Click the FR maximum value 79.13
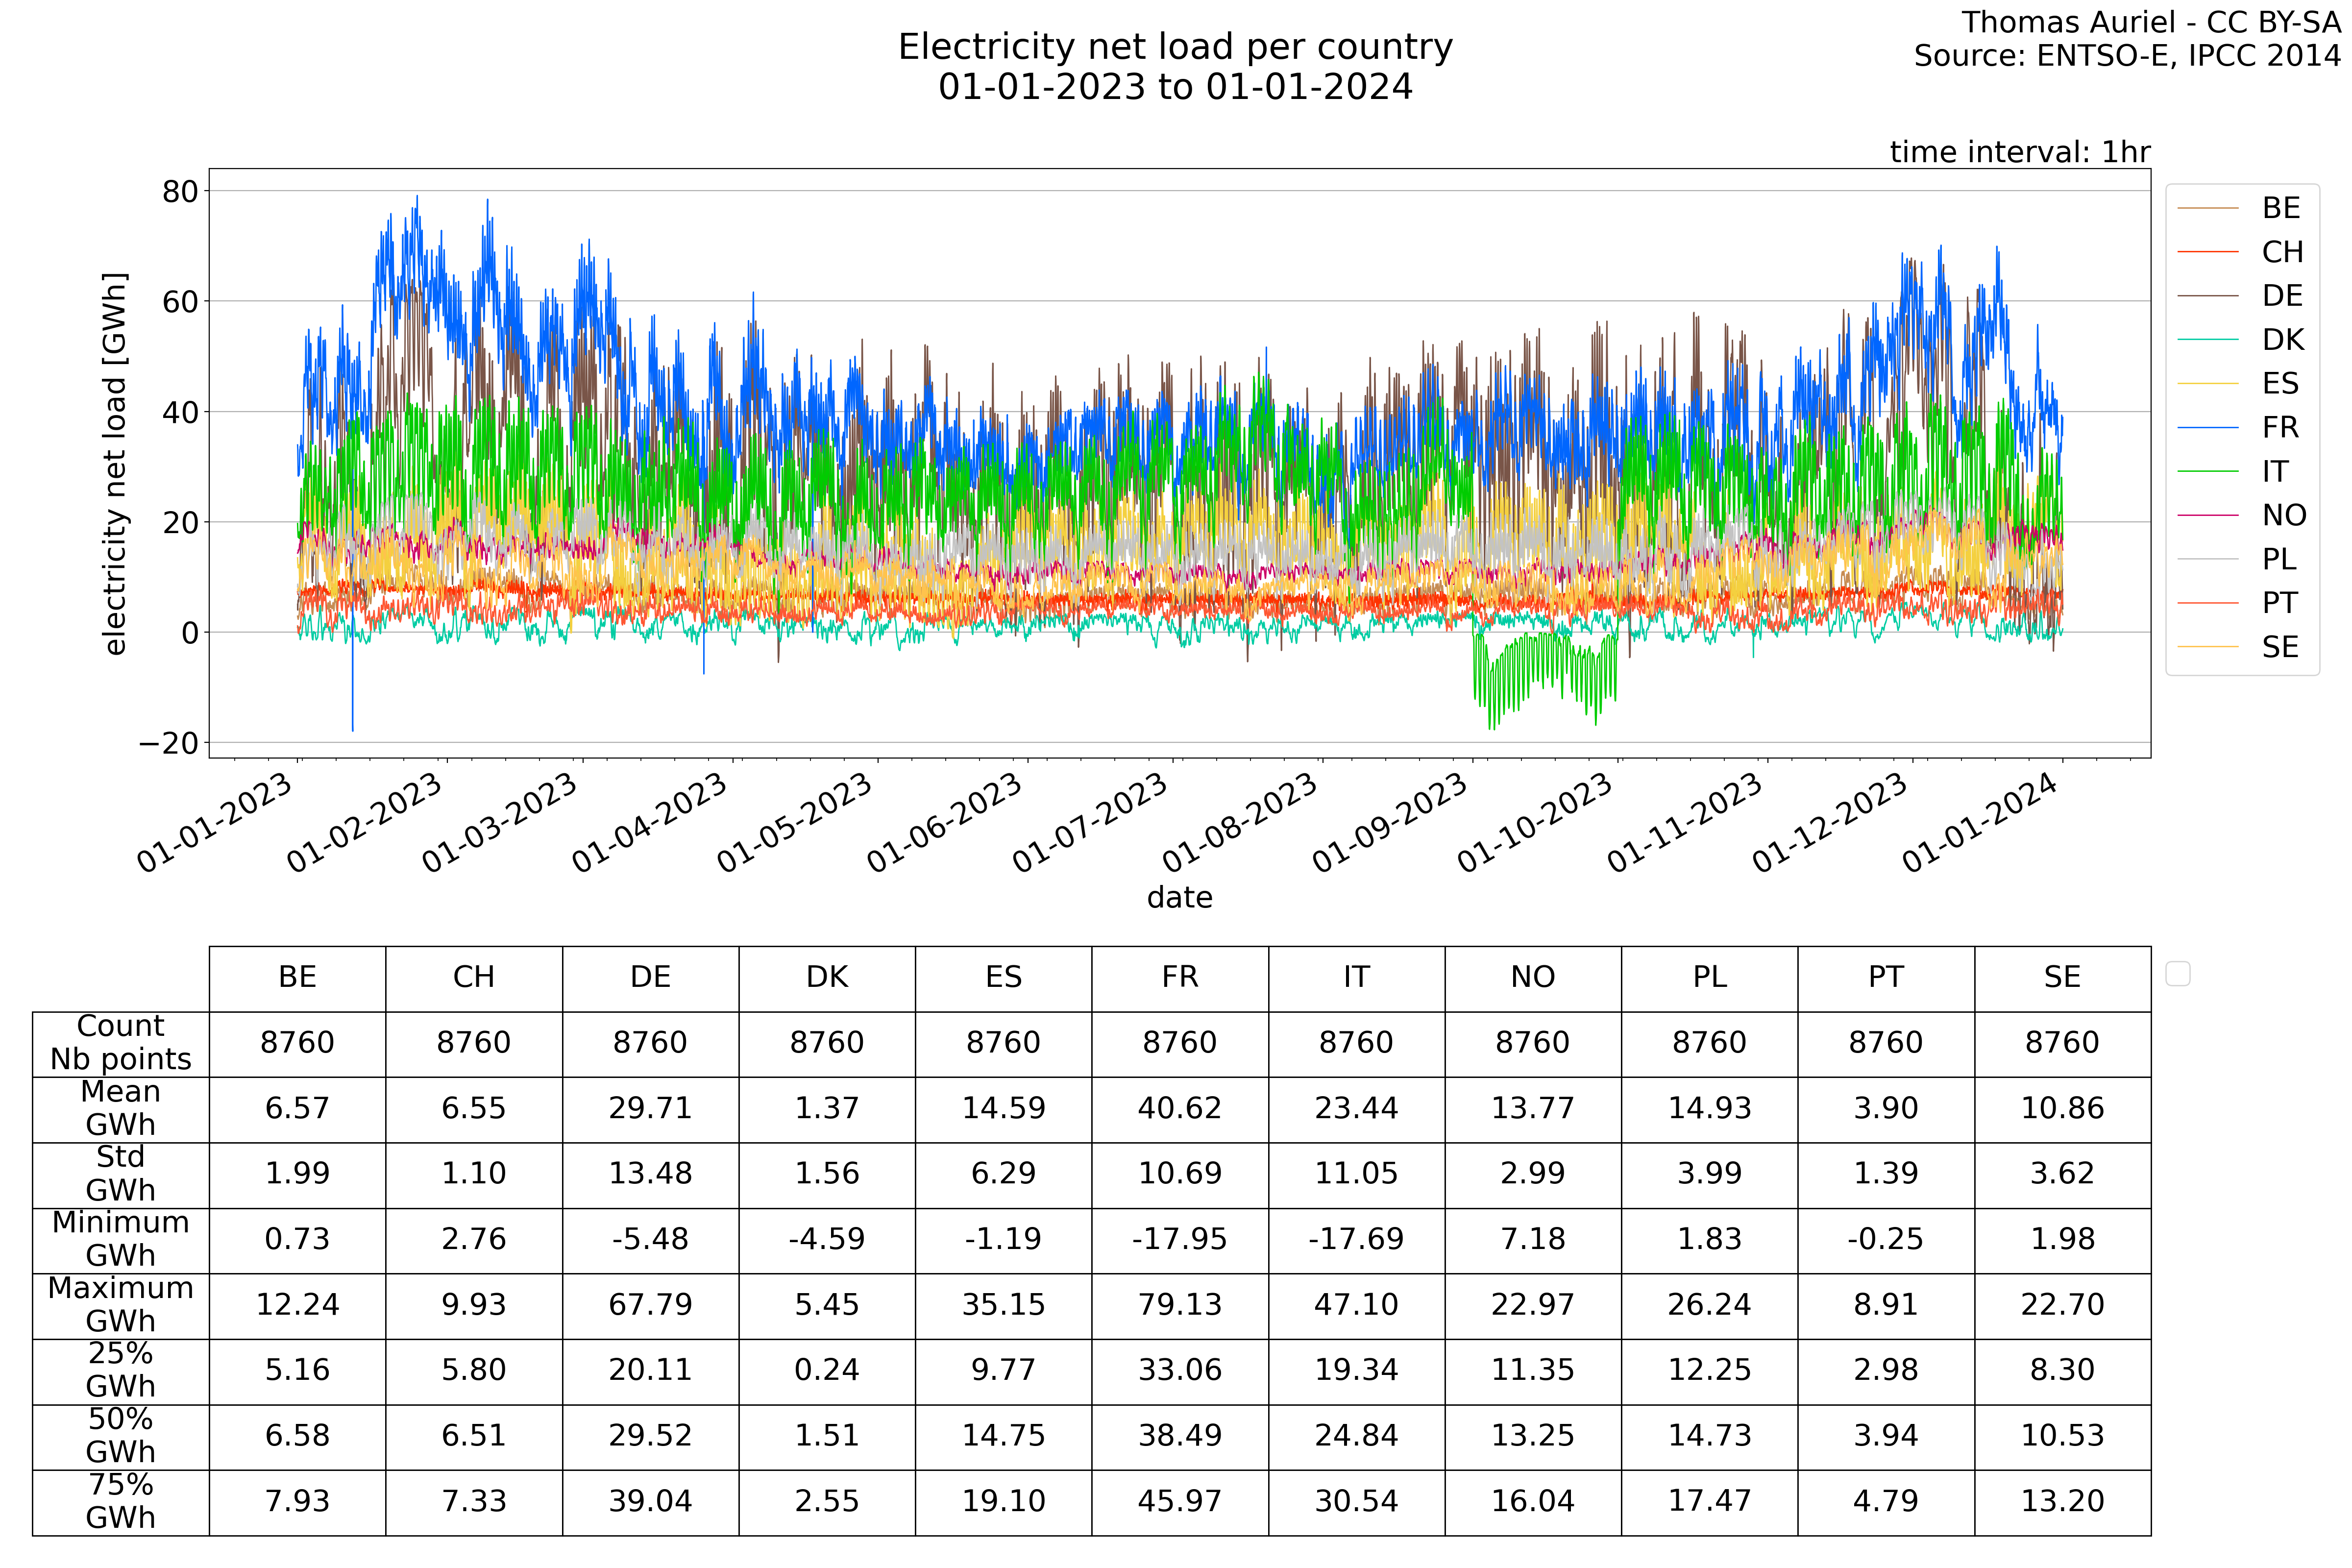This screenshot has height=1568, width=2352. pos(1180,1305)
